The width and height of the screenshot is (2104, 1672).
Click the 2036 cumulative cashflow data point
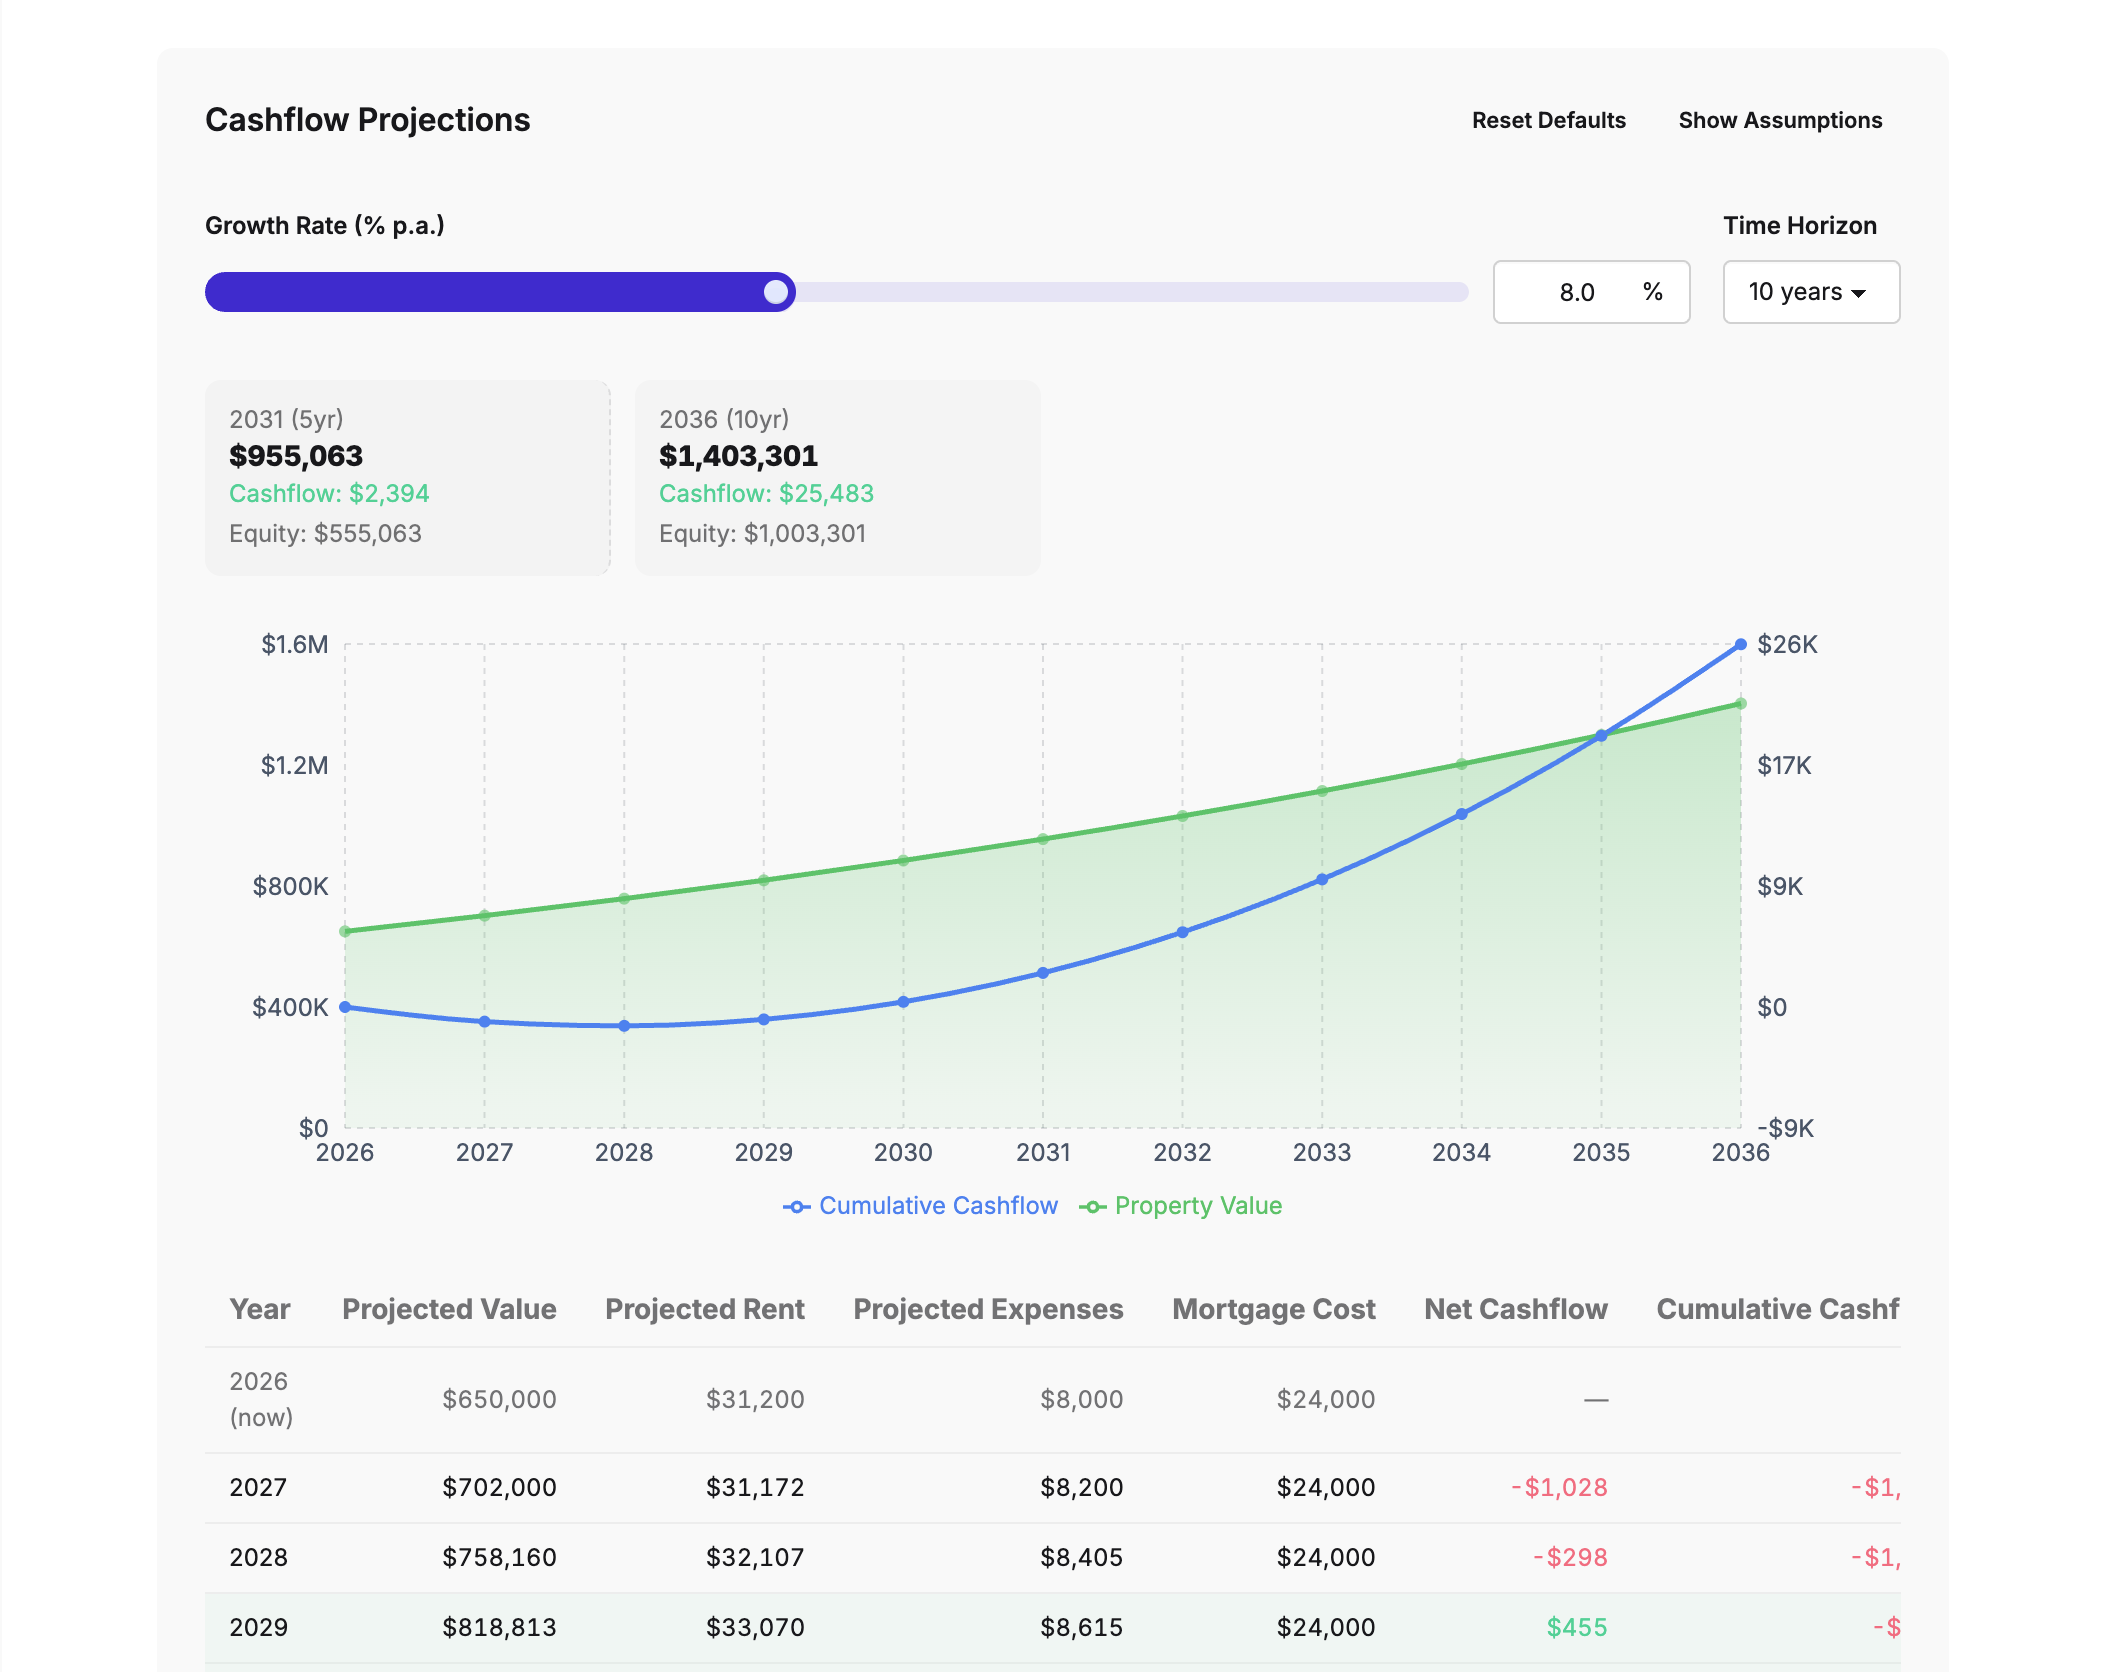click(x=1740, y=645)
